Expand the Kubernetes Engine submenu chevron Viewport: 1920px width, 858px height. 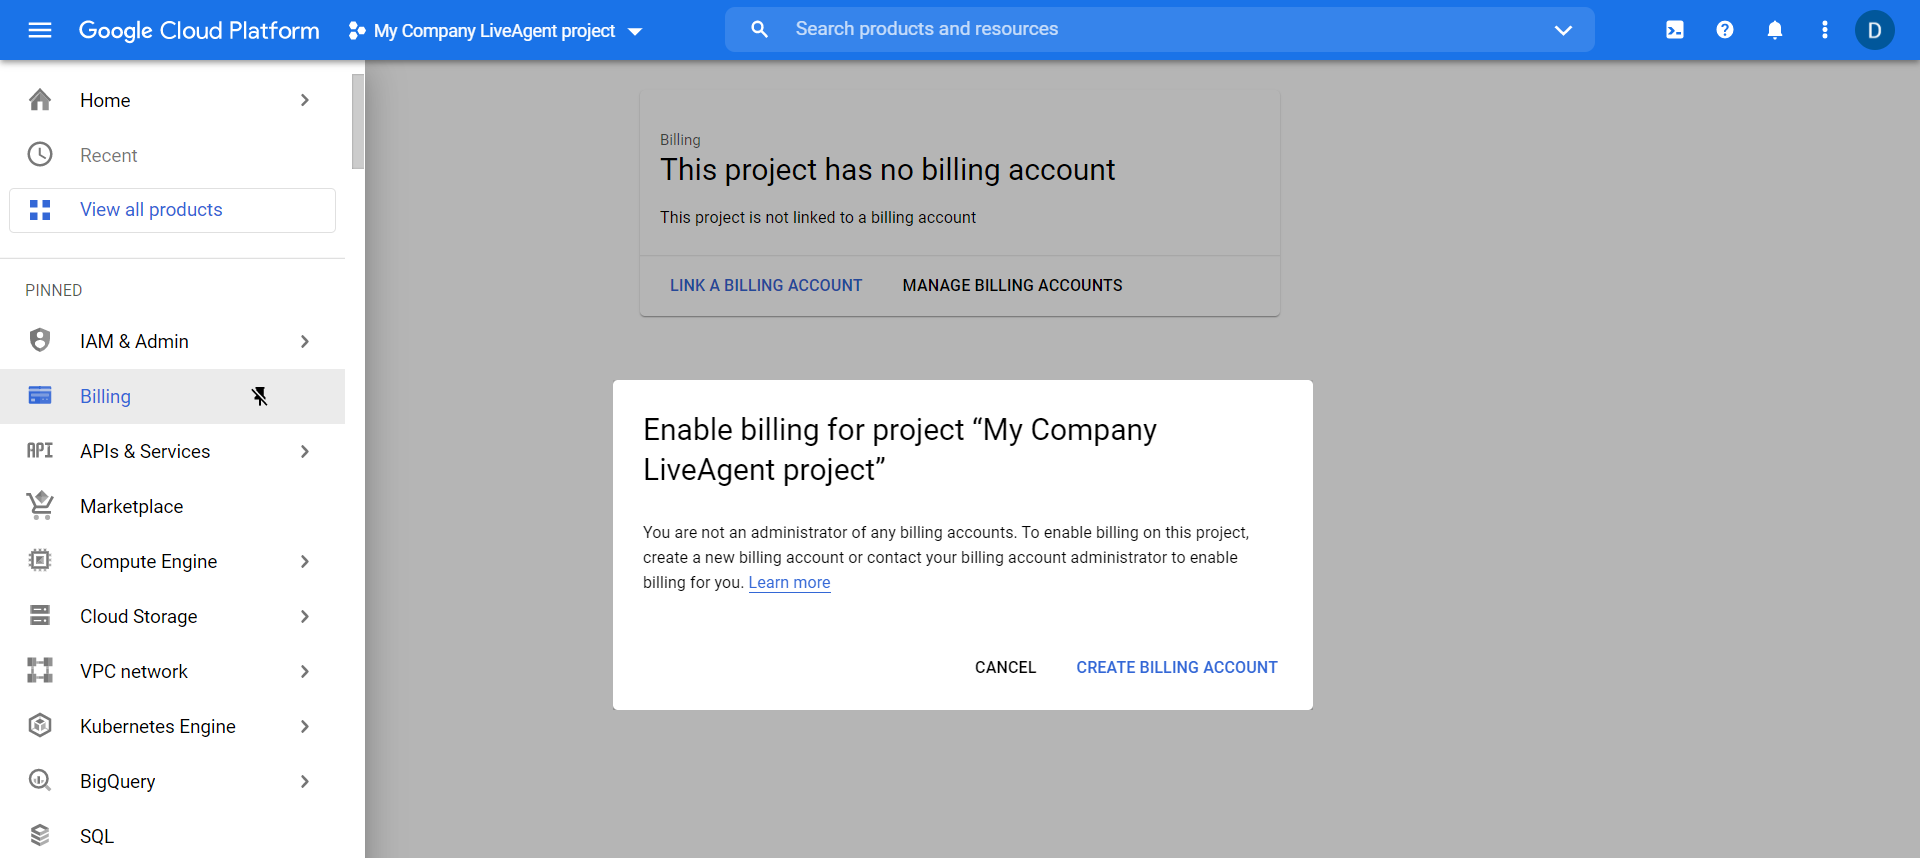click(x=305, y=726)
